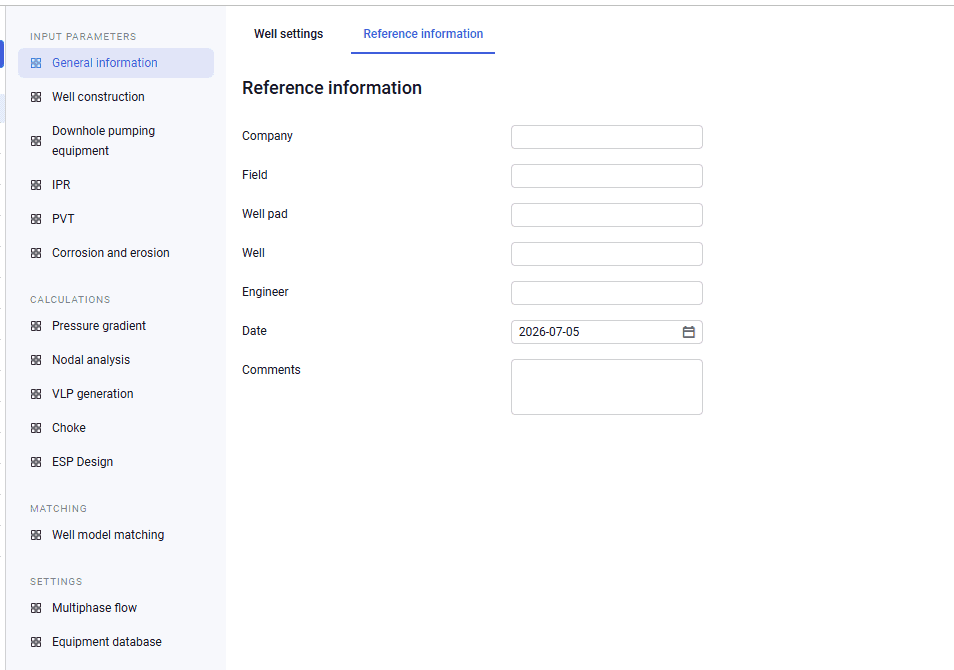
Task: Select the Choke calculation
Action: (116, 428)
